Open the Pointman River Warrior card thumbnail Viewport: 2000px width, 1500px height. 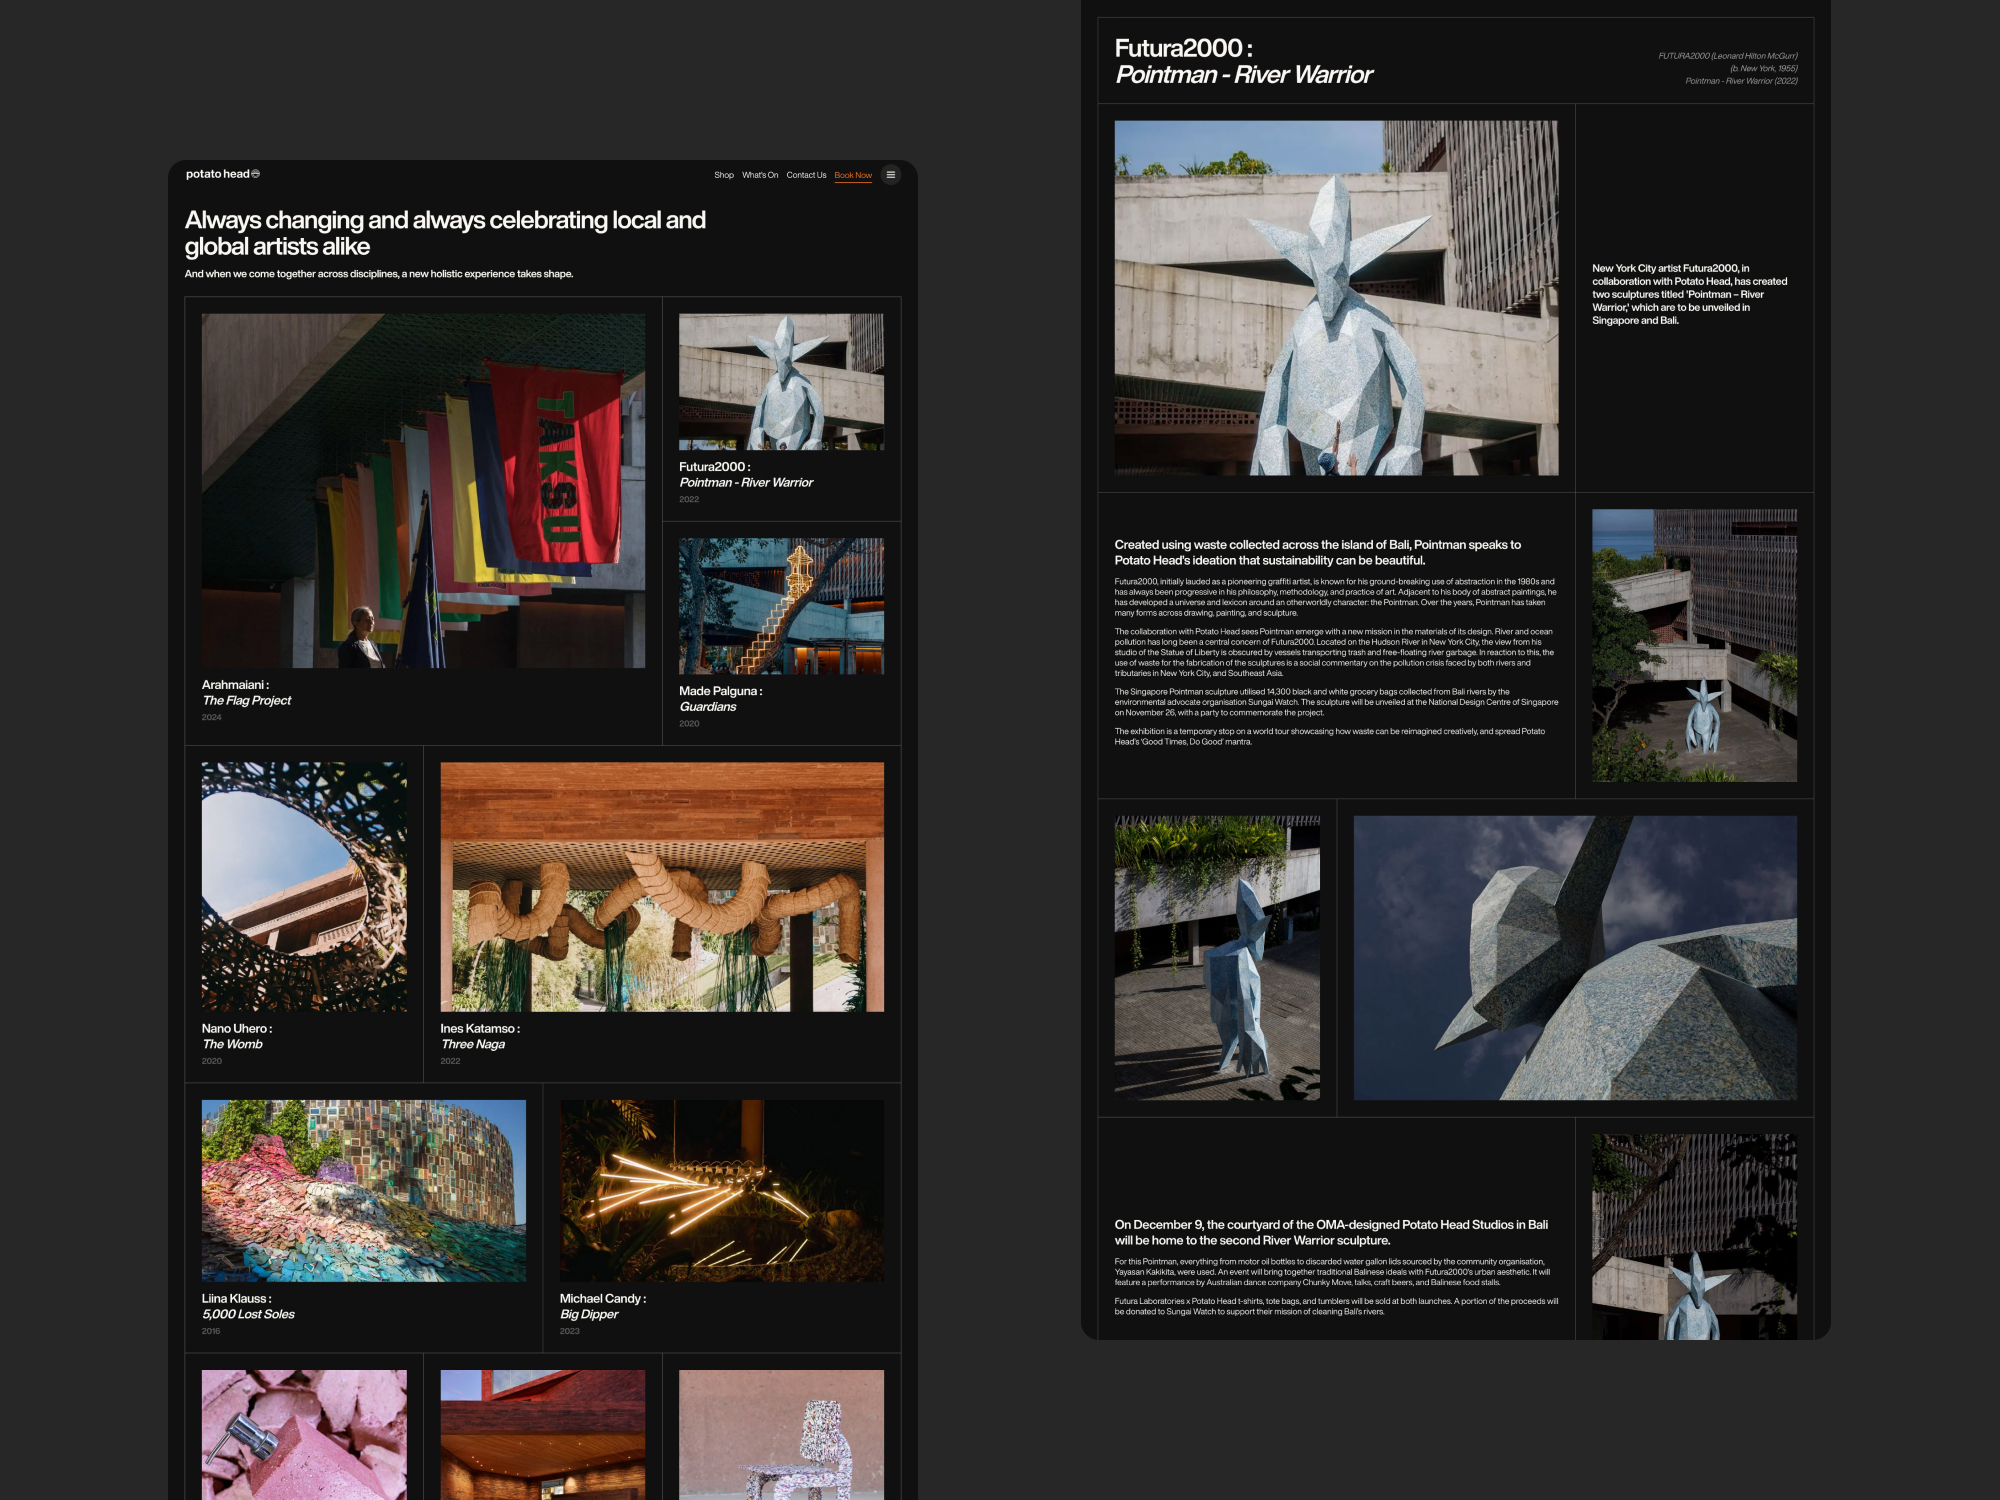781,382
